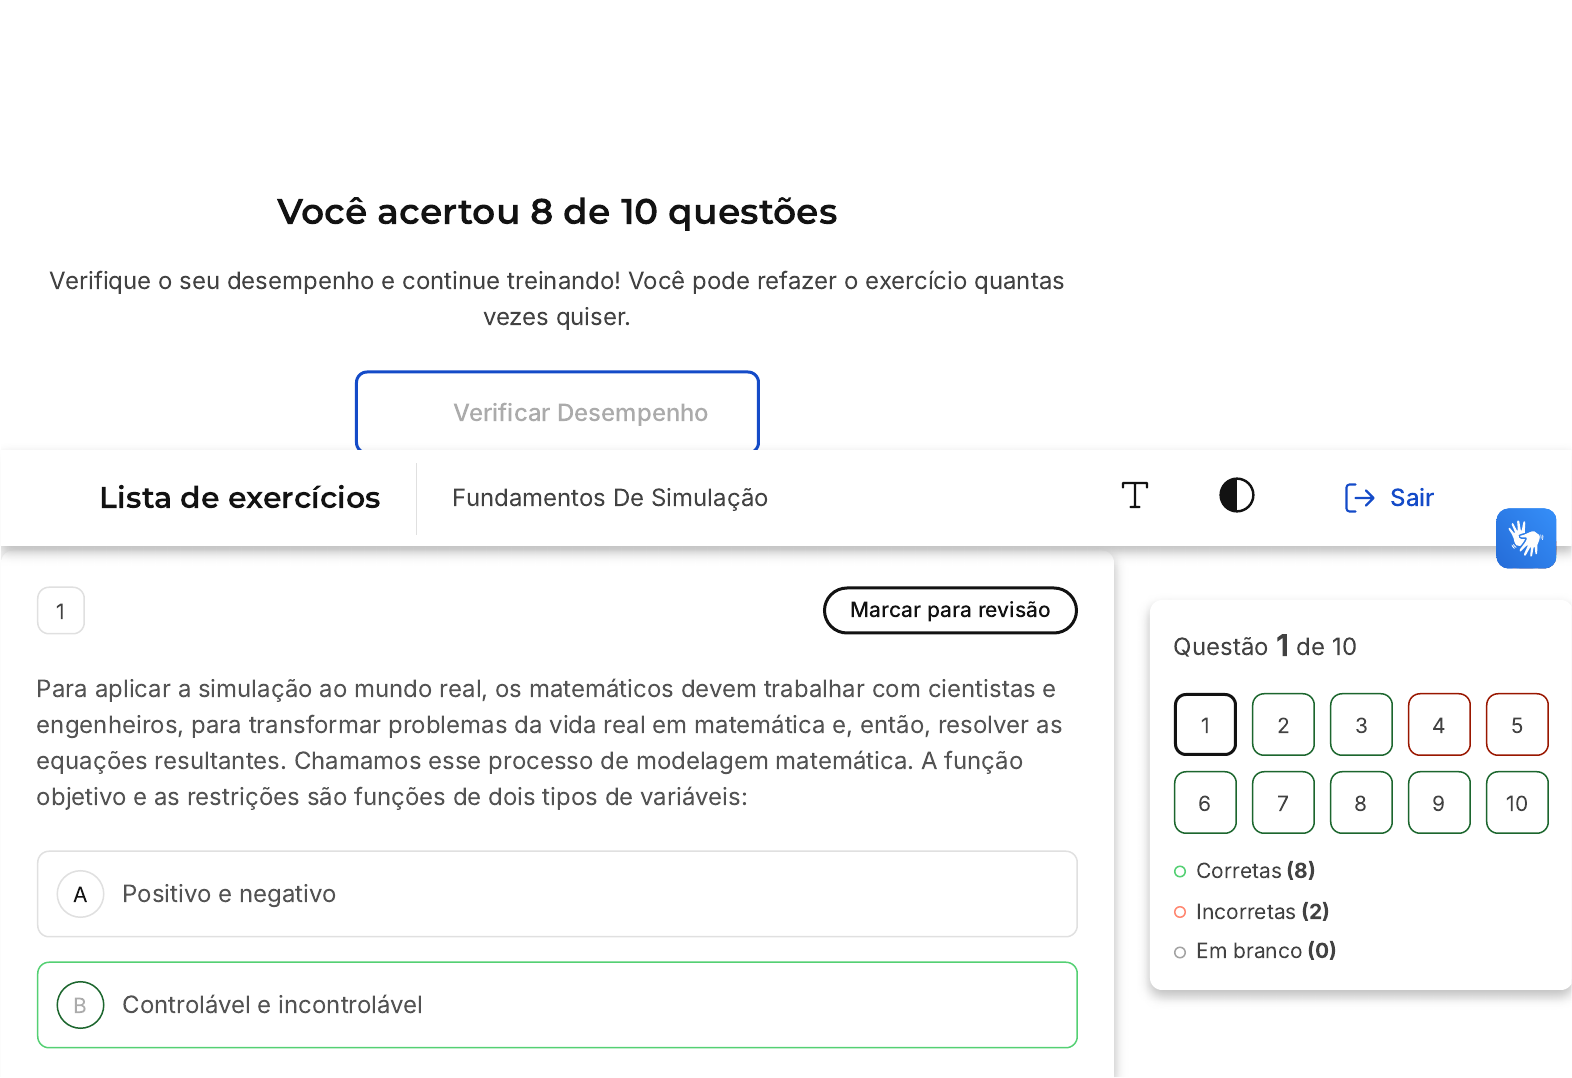Select current question 1 box in navigator

click(x=1205, y=725)
